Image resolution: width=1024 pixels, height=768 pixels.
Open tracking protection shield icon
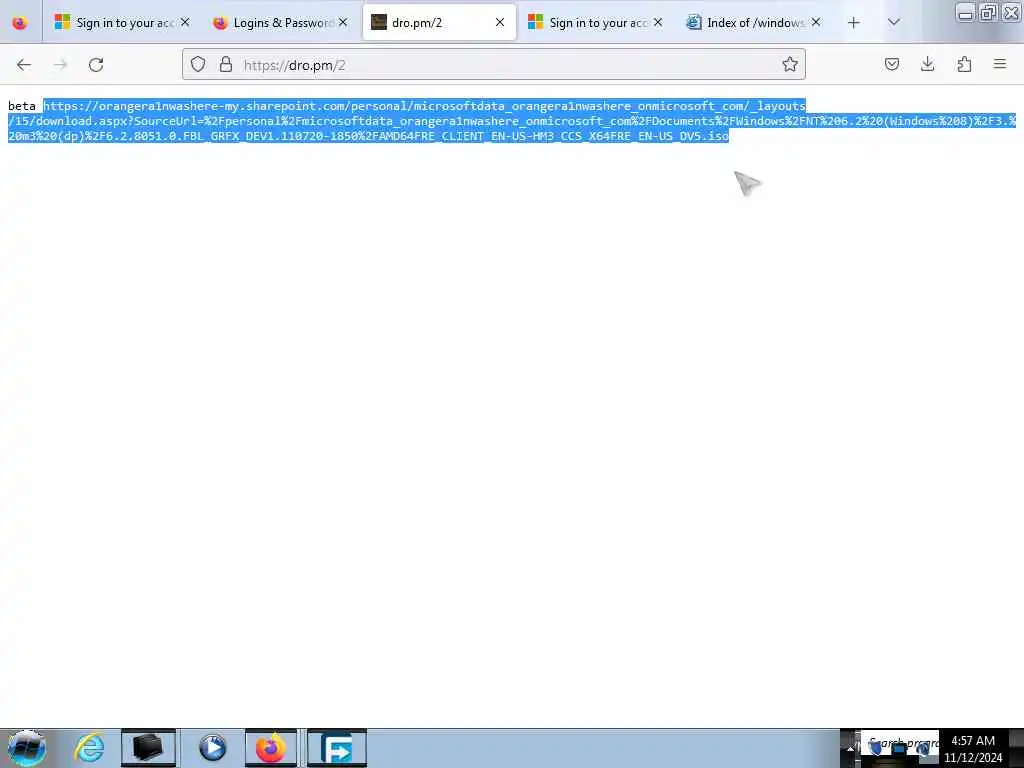(x=198, y=64)
